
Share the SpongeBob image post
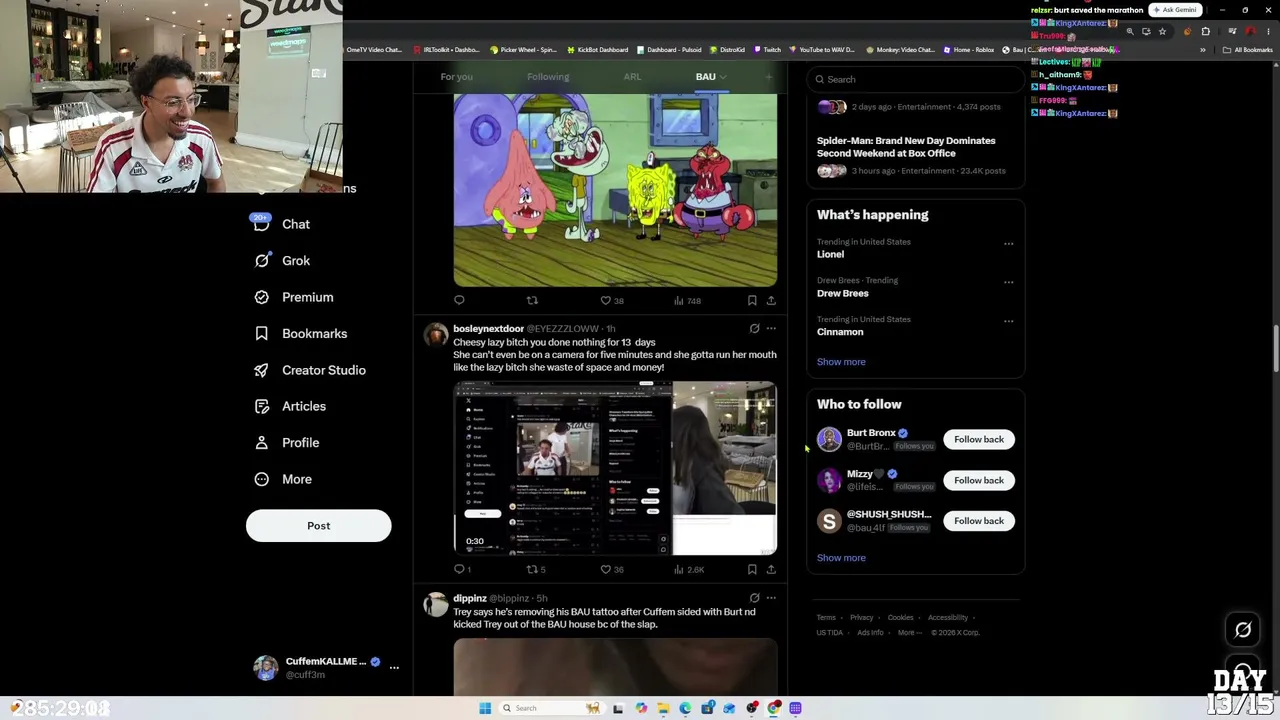pyautogui.click(x=771, y=300)
